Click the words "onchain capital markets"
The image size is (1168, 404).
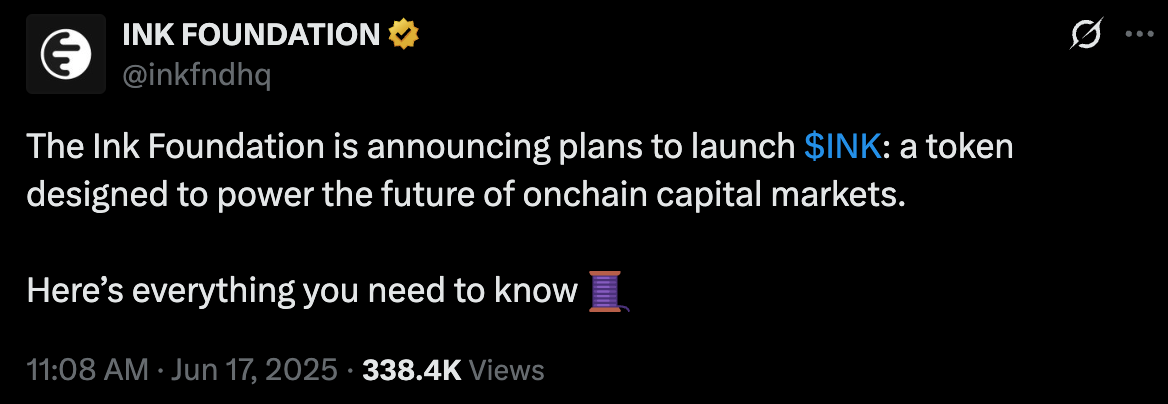[714, 195]
